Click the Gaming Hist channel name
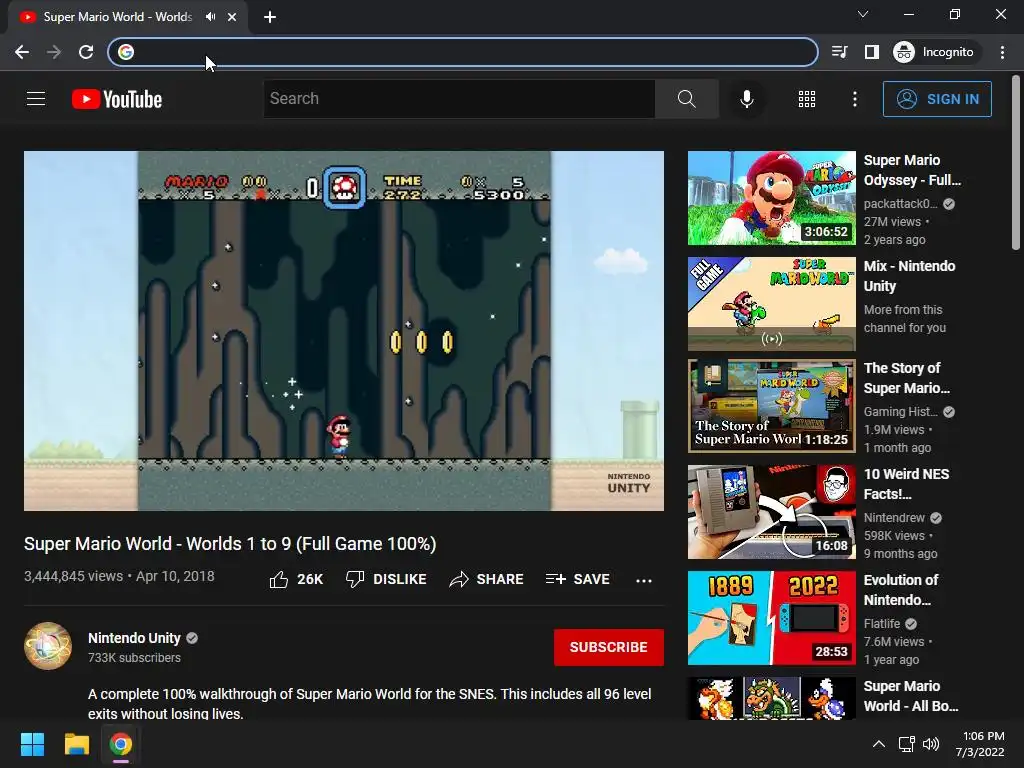 900,411
